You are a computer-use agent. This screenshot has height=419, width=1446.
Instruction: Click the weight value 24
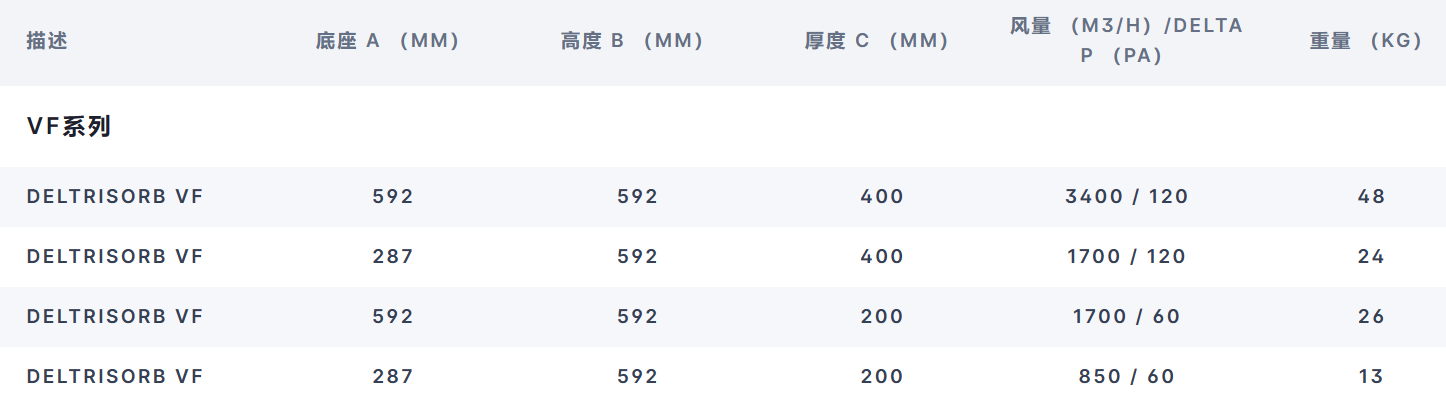pyautogui.click(x=1371, y=257)
